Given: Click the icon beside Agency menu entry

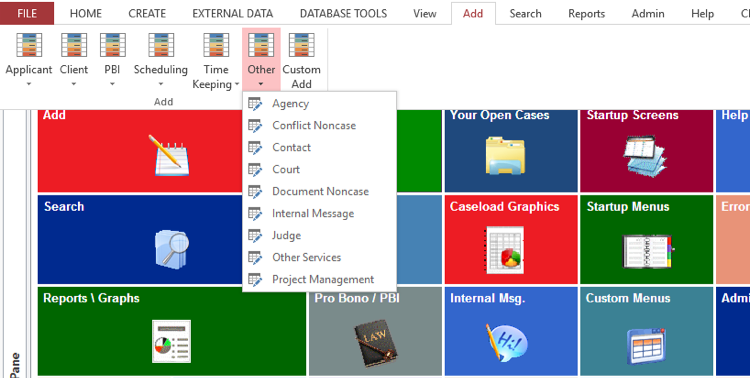Looking at the screenshot, I should (255, 104).
